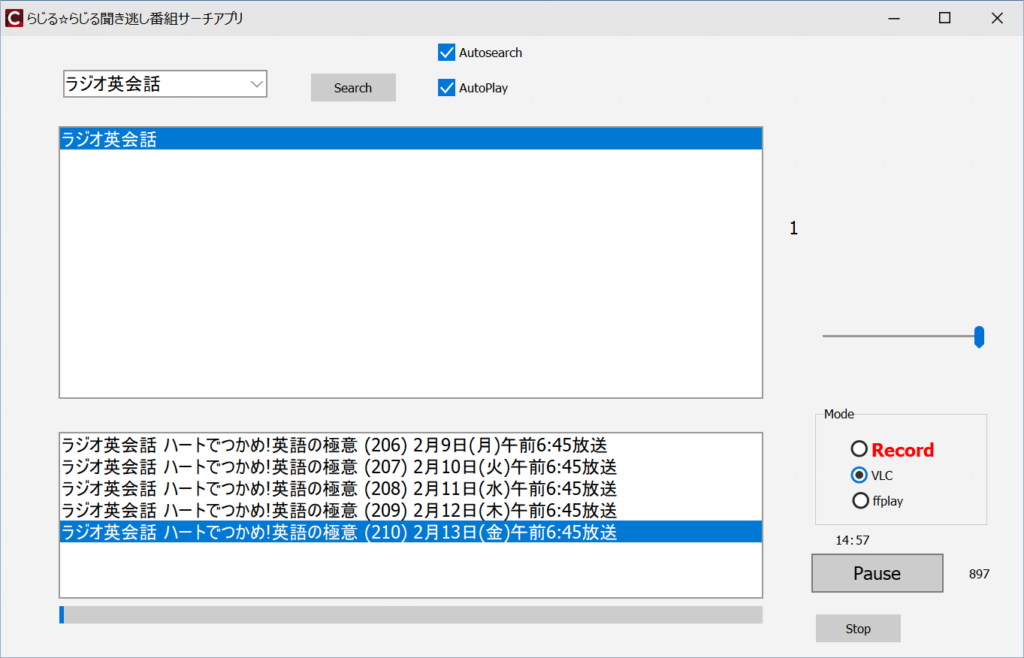Viewport: 1024px width, 658px height.
Task: Choose episode (207) broadcast 2月10日
Action: click(x=338, y=467)
